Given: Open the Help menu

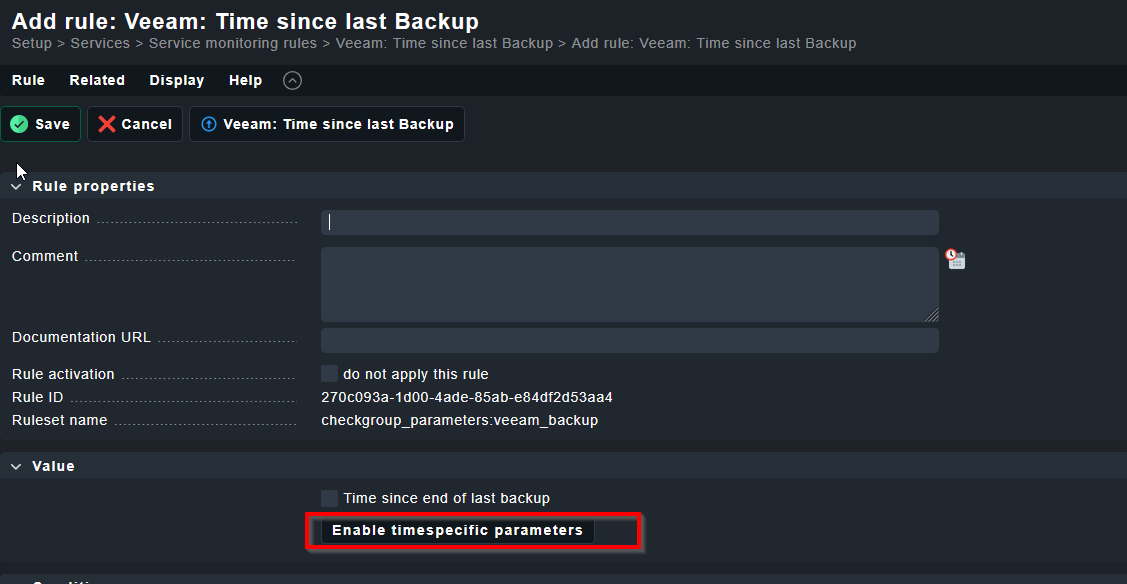Looking at the screenshot, I should click(x=245, y=81).
